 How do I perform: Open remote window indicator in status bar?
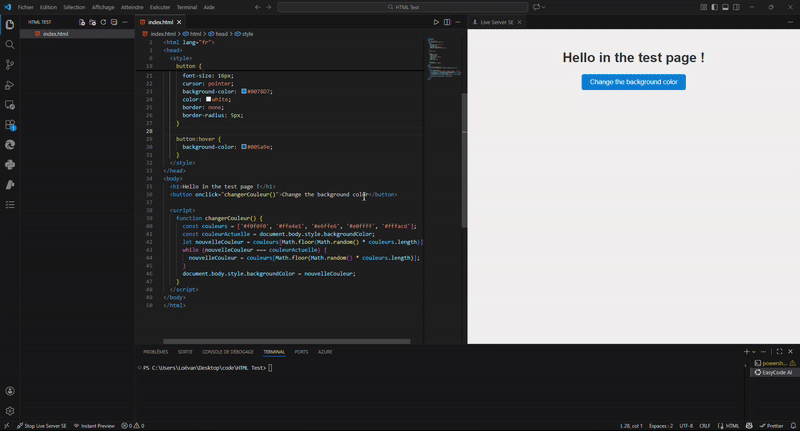point(6,426)
